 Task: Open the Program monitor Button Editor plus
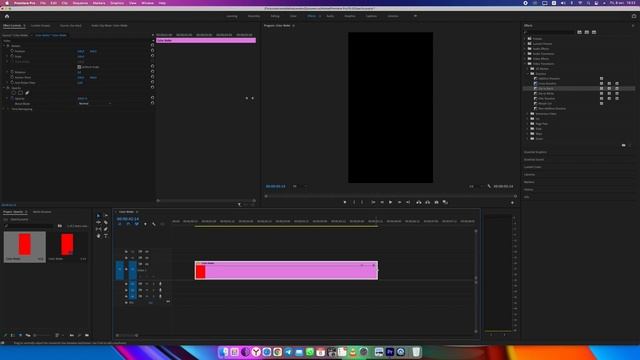[513, 202]
